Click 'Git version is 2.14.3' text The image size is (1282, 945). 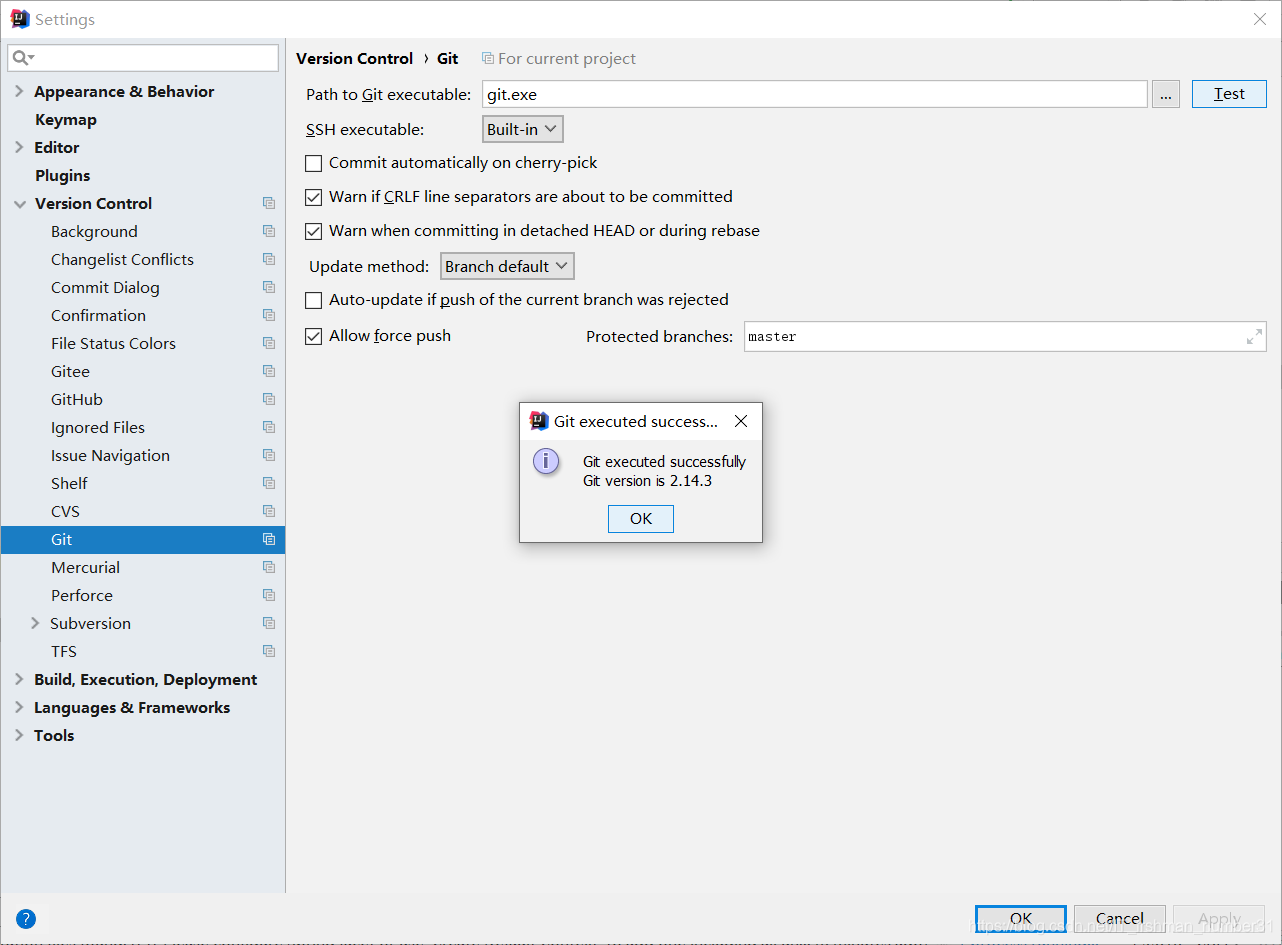(647, 481)
